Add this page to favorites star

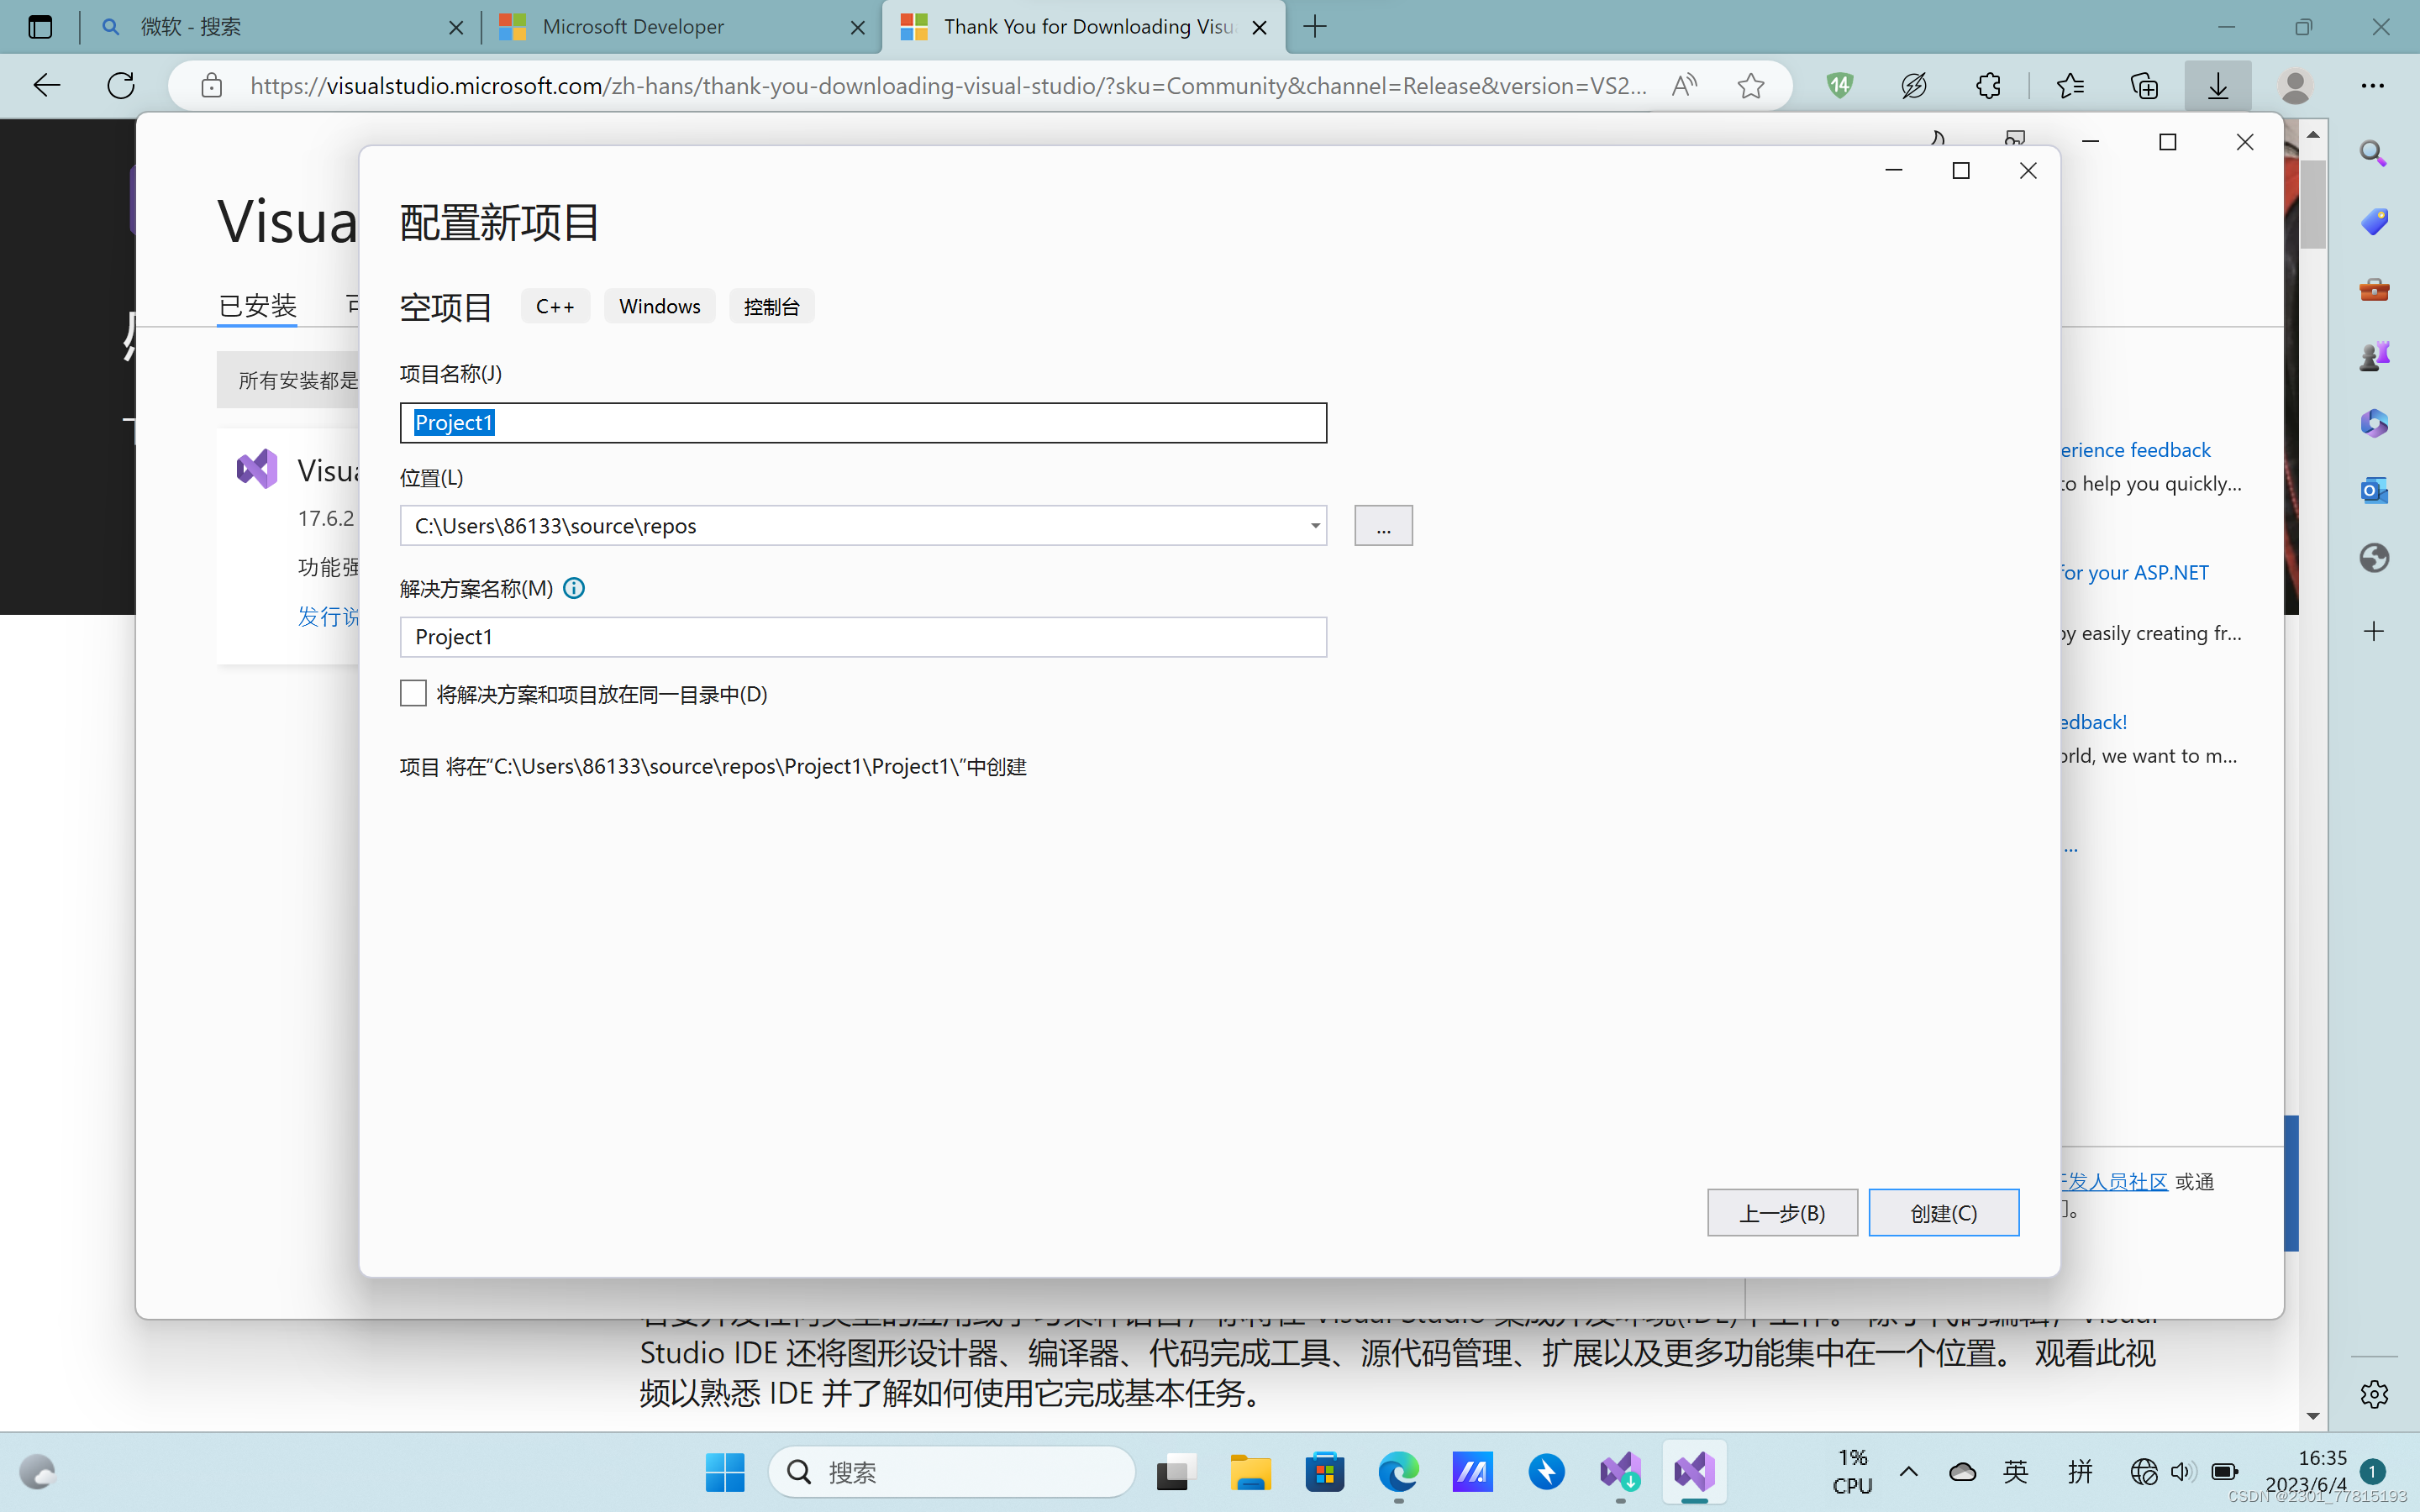(1750, 86)
